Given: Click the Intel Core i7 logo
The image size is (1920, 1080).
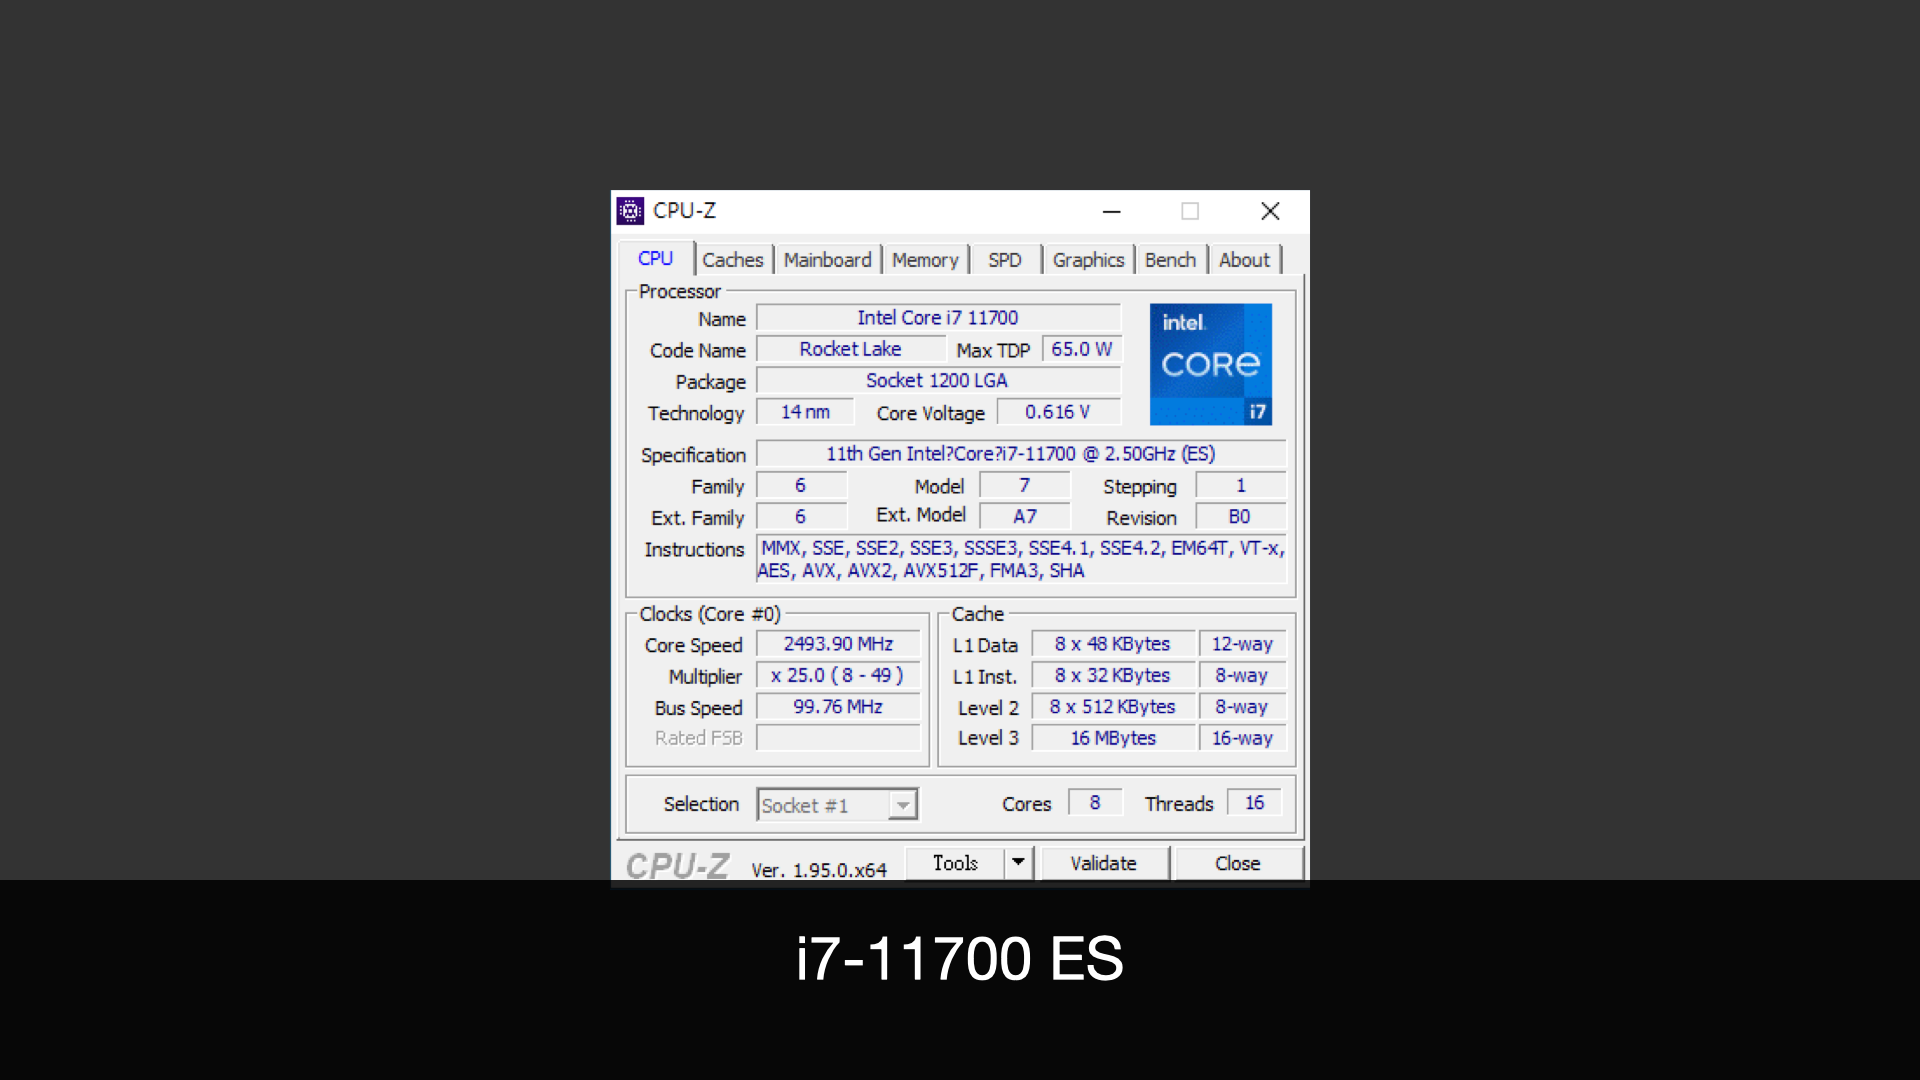Looking at the screenshot, I should [1209, 365].
